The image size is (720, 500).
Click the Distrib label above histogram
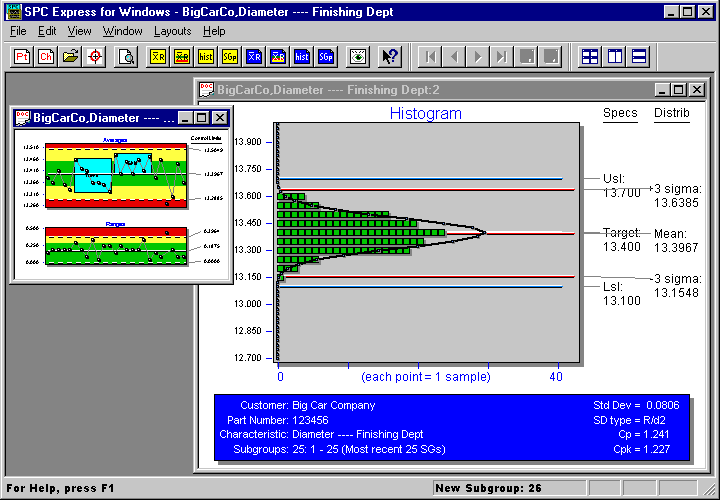coord(671,113)
